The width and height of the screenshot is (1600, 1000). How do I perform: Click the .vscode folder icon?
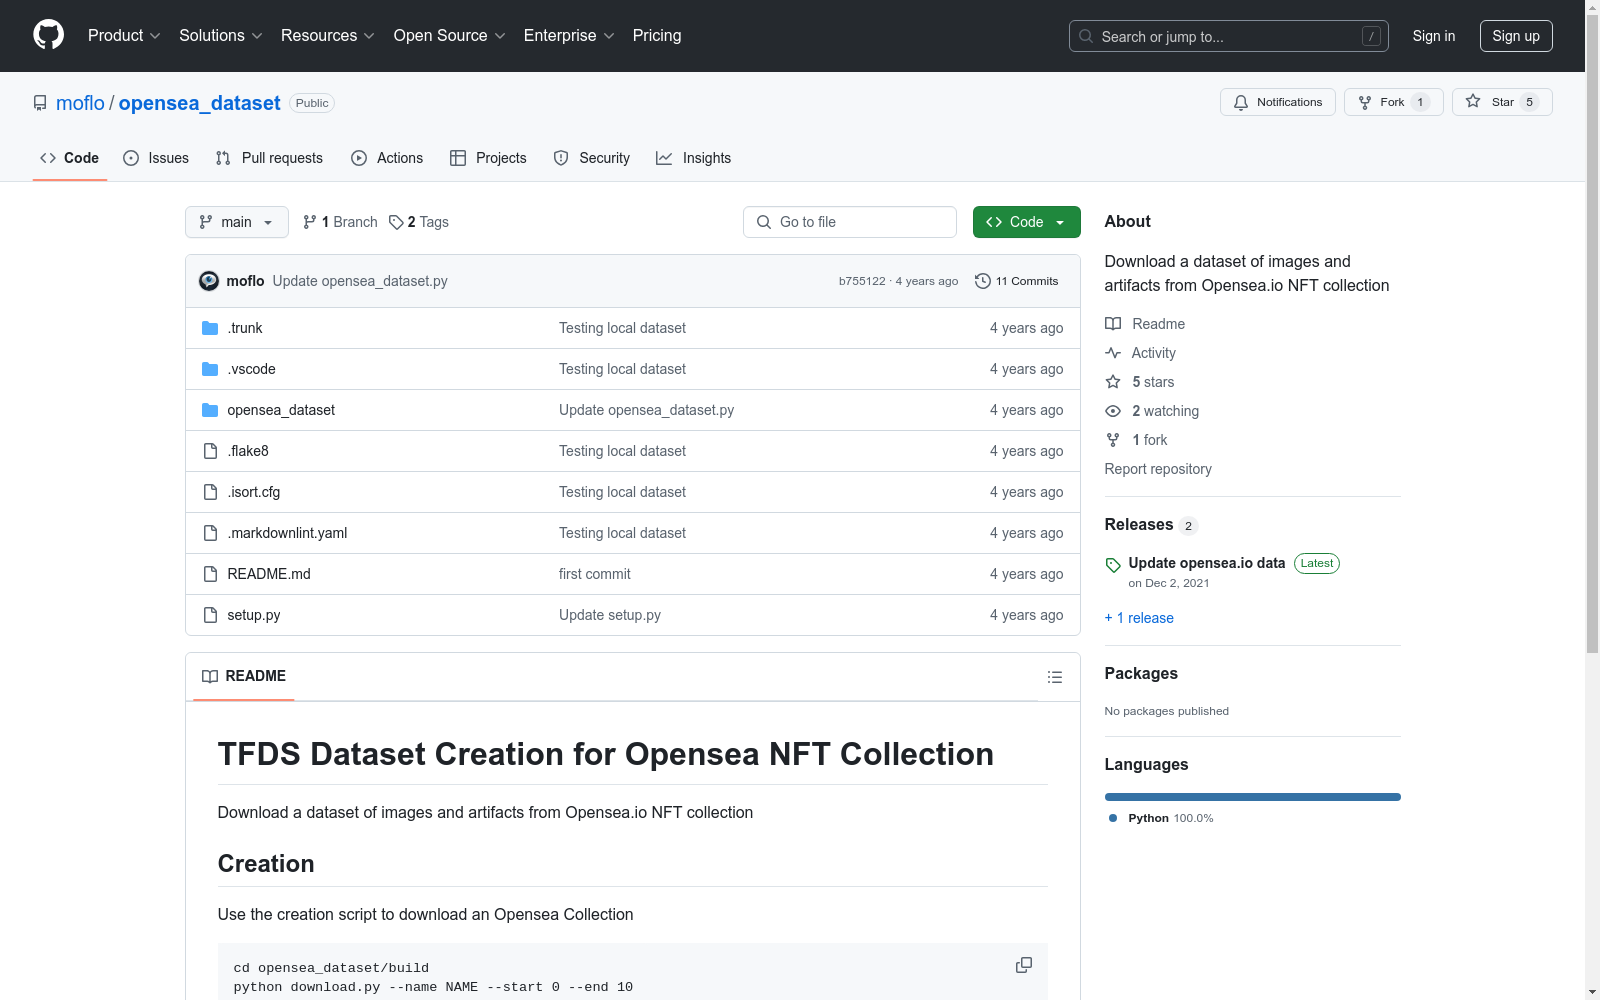tap(210, 369)
